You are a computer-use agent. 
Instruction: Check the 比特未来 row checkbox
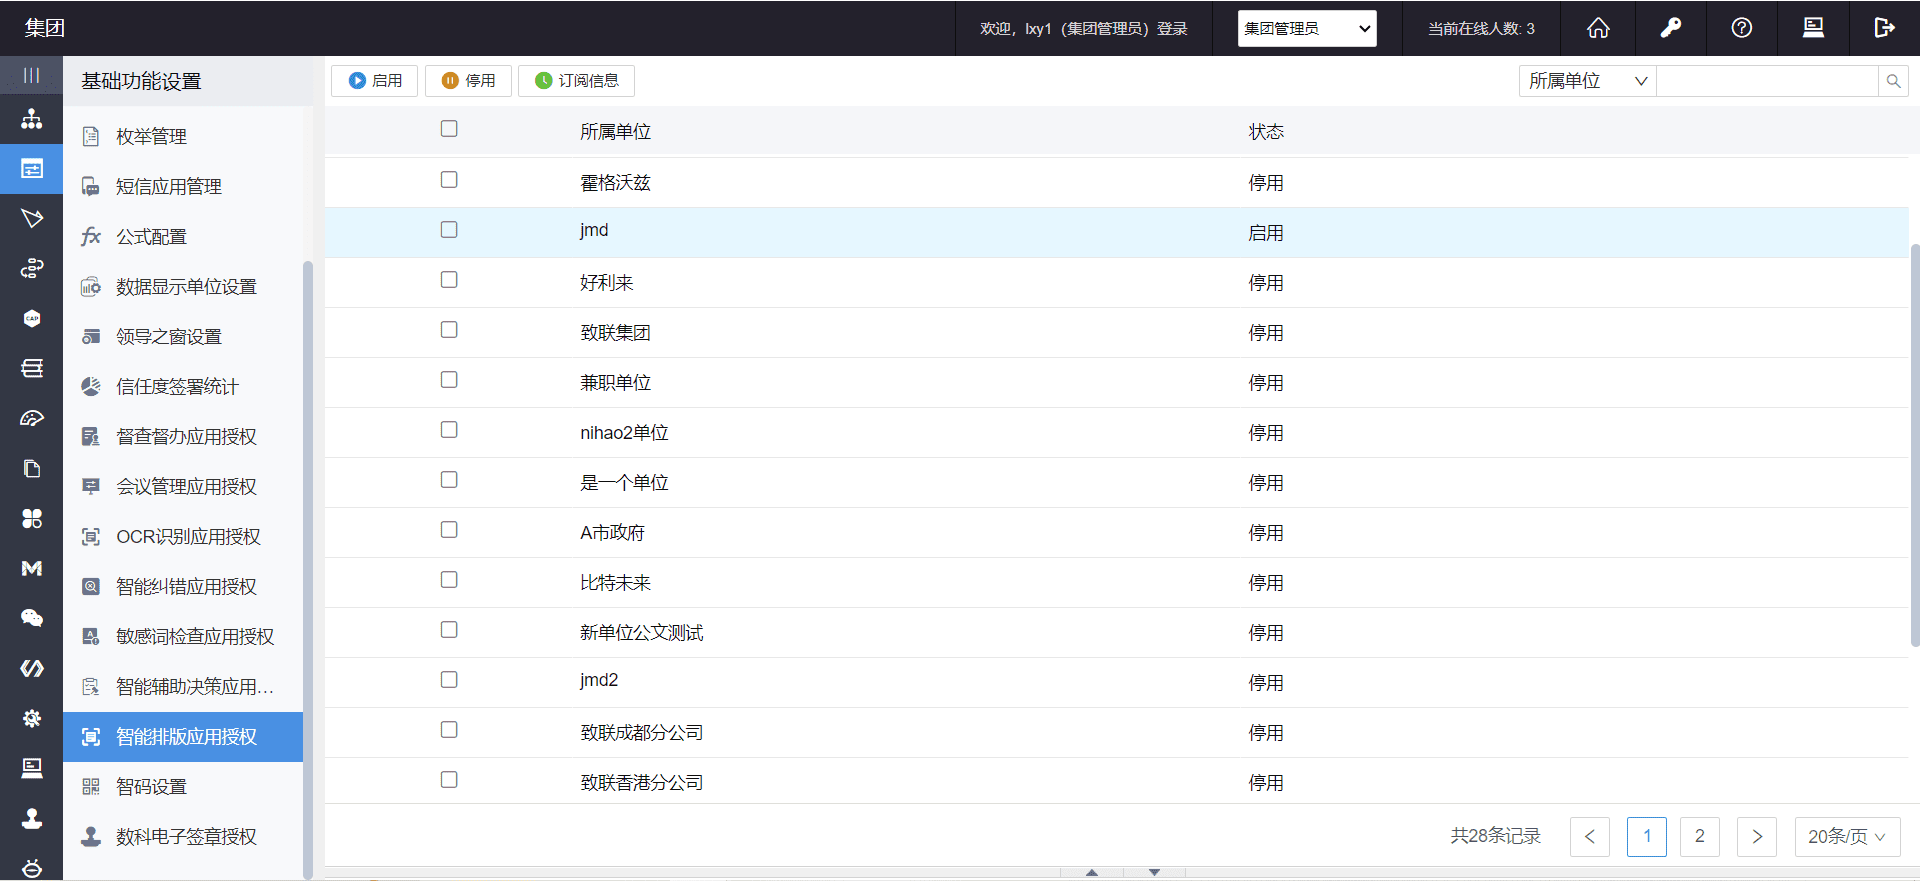point(449,580)
